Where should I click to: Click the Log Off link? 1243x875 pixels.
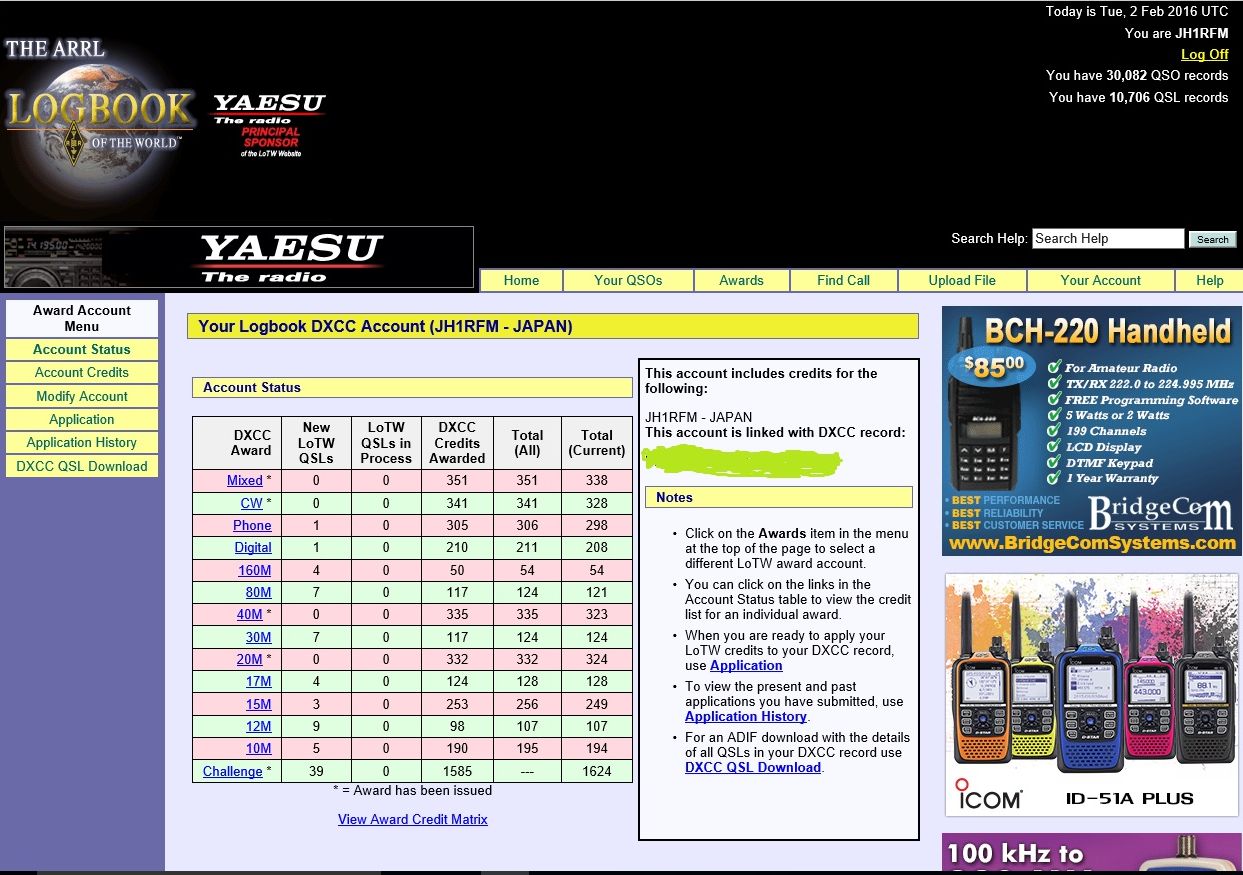coord(1204,55)
